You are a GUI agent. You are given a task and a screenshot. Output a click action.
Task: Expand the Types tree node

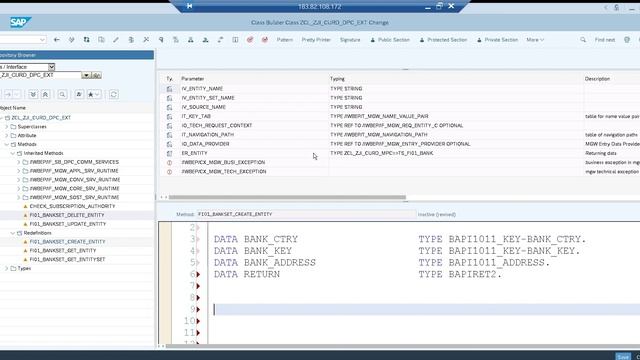click(7, 269)
